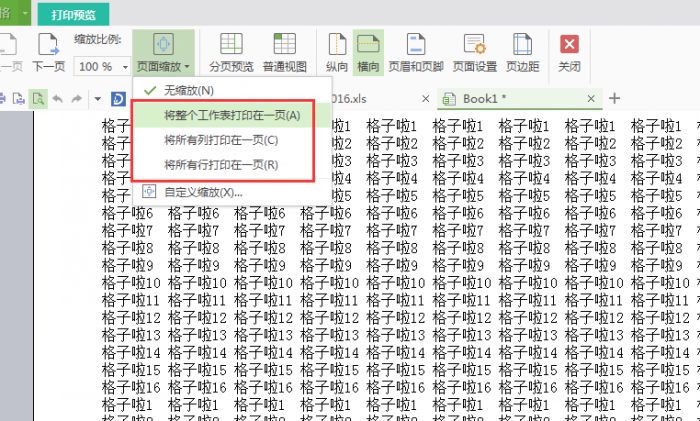The image size is (700, 421).
Task: Open 自定义缩放(X)... custom scaling
Action: (x=232, y=192)
